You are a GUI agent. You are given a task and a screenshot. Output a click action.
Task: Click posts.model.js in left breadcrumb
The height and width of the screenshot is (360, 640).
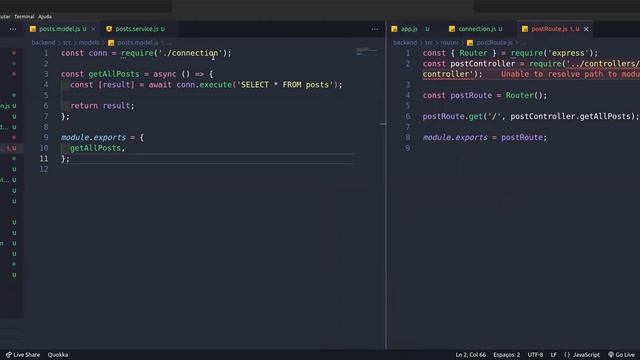click(x=138, y=42)
